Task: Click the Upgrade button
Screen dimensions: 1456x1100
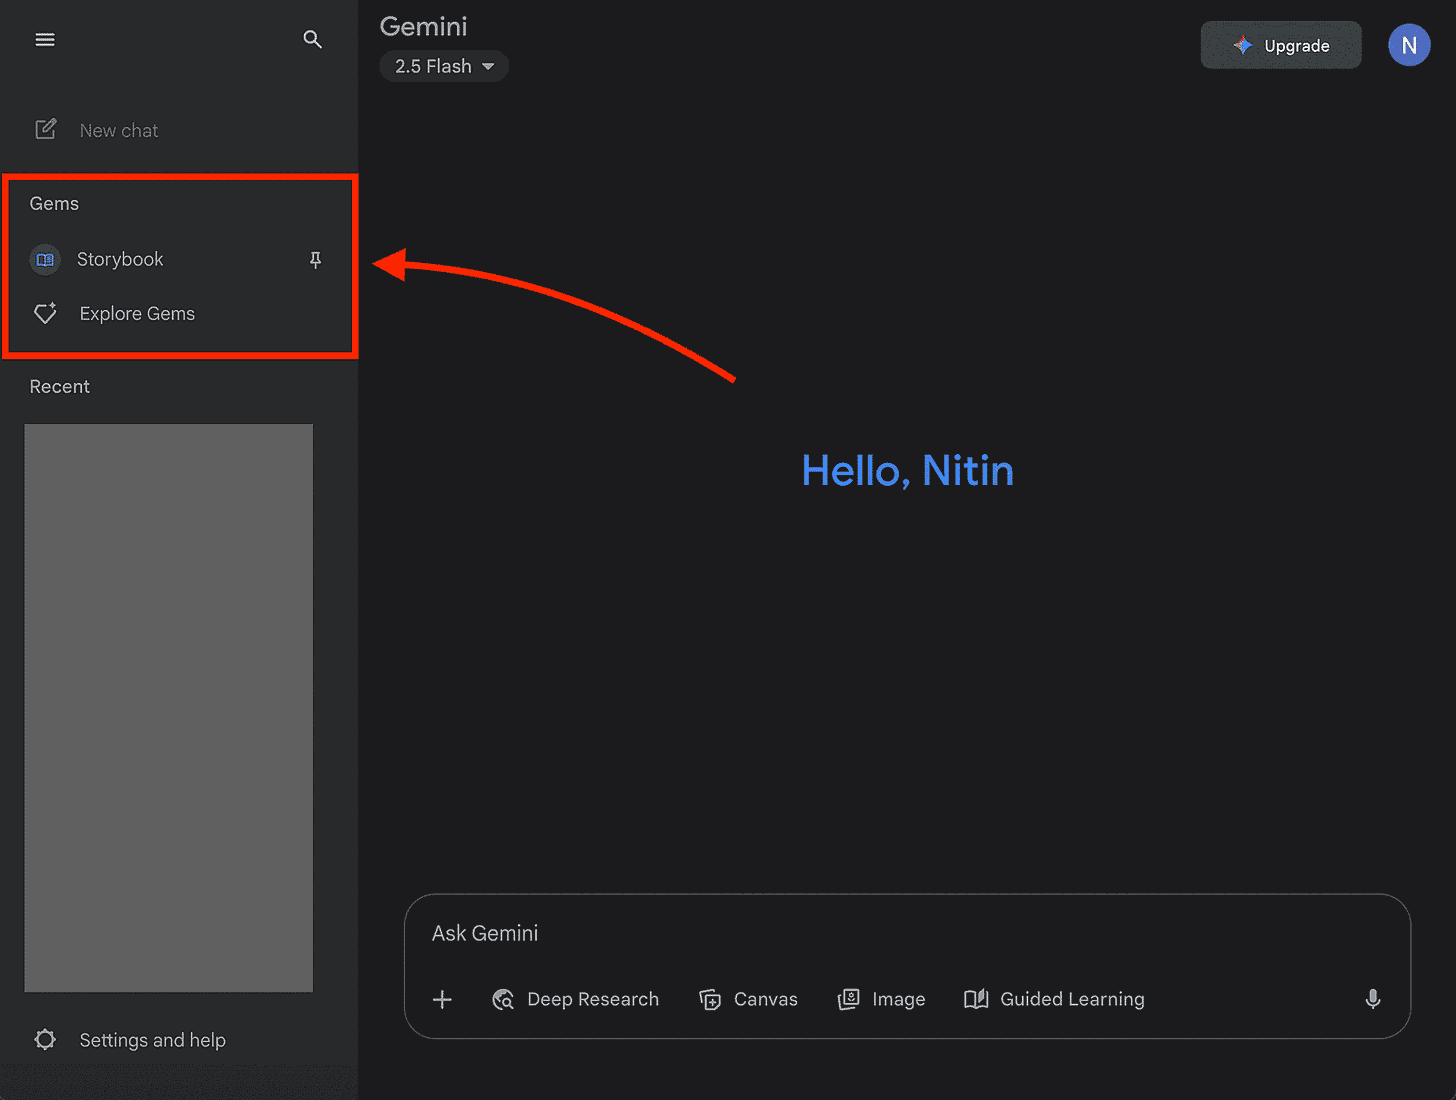Action: point(1281,45)
